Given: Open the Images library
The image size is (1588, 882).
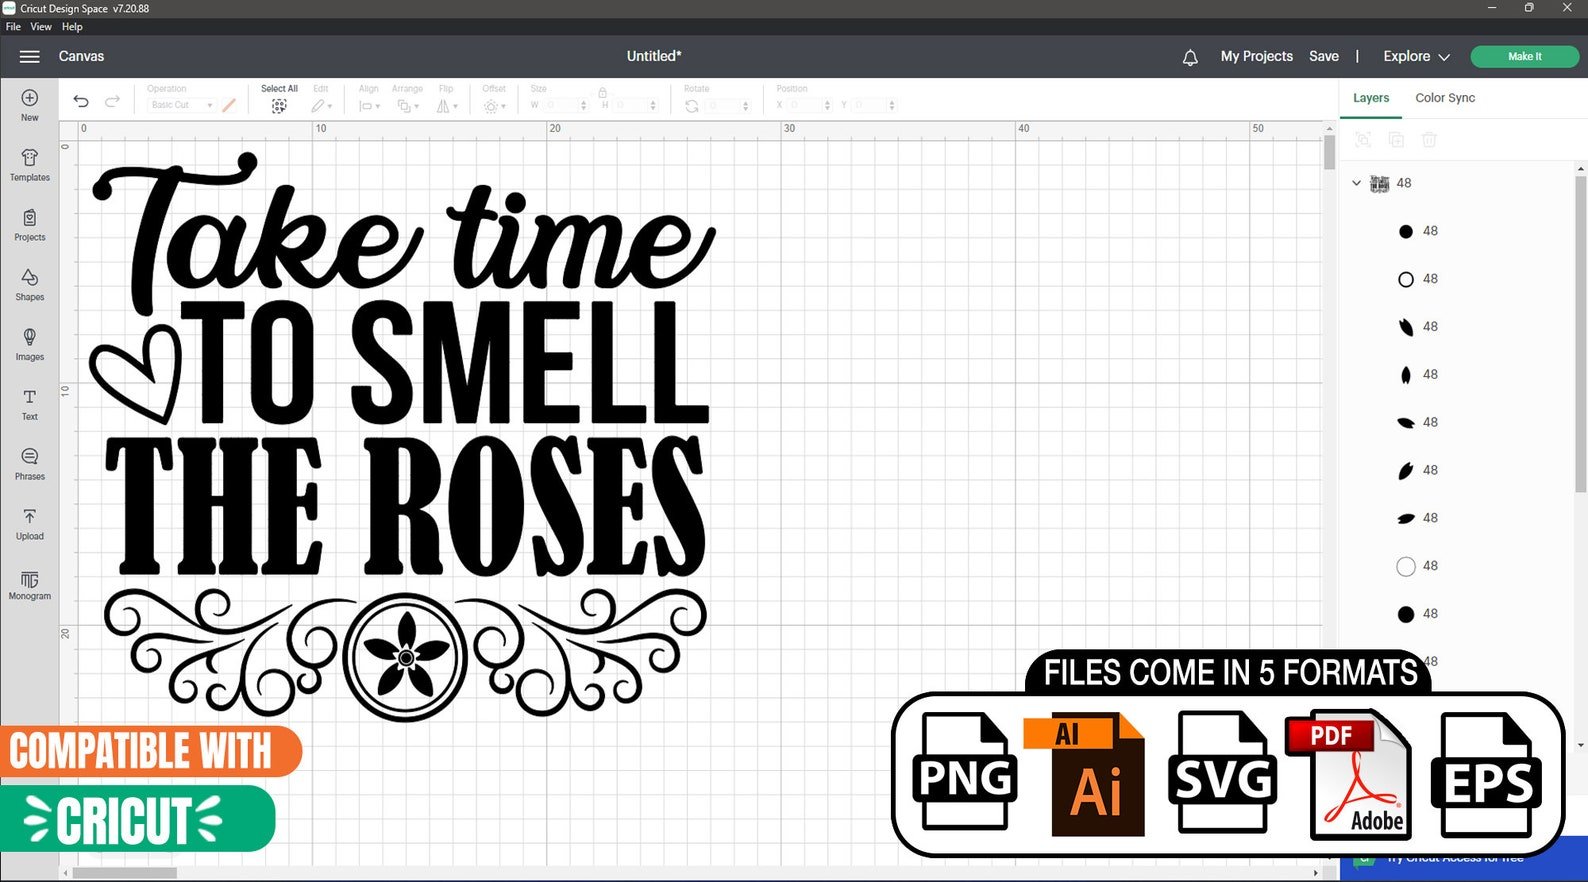Looking at the screenshot, I should [30, 345].
